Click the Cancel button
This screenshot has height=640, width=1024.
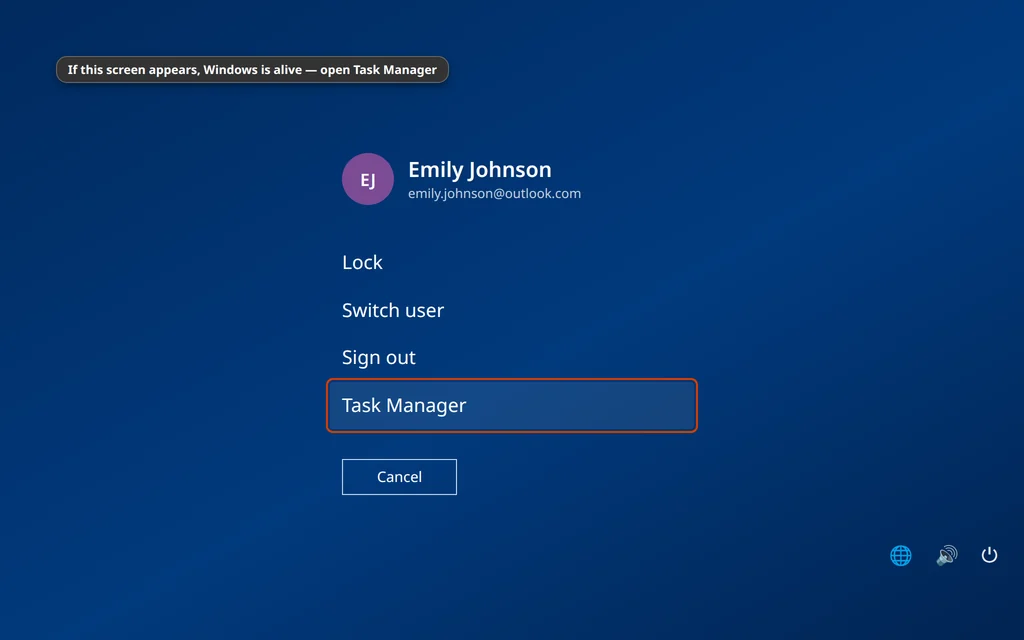tap(399, 477)
